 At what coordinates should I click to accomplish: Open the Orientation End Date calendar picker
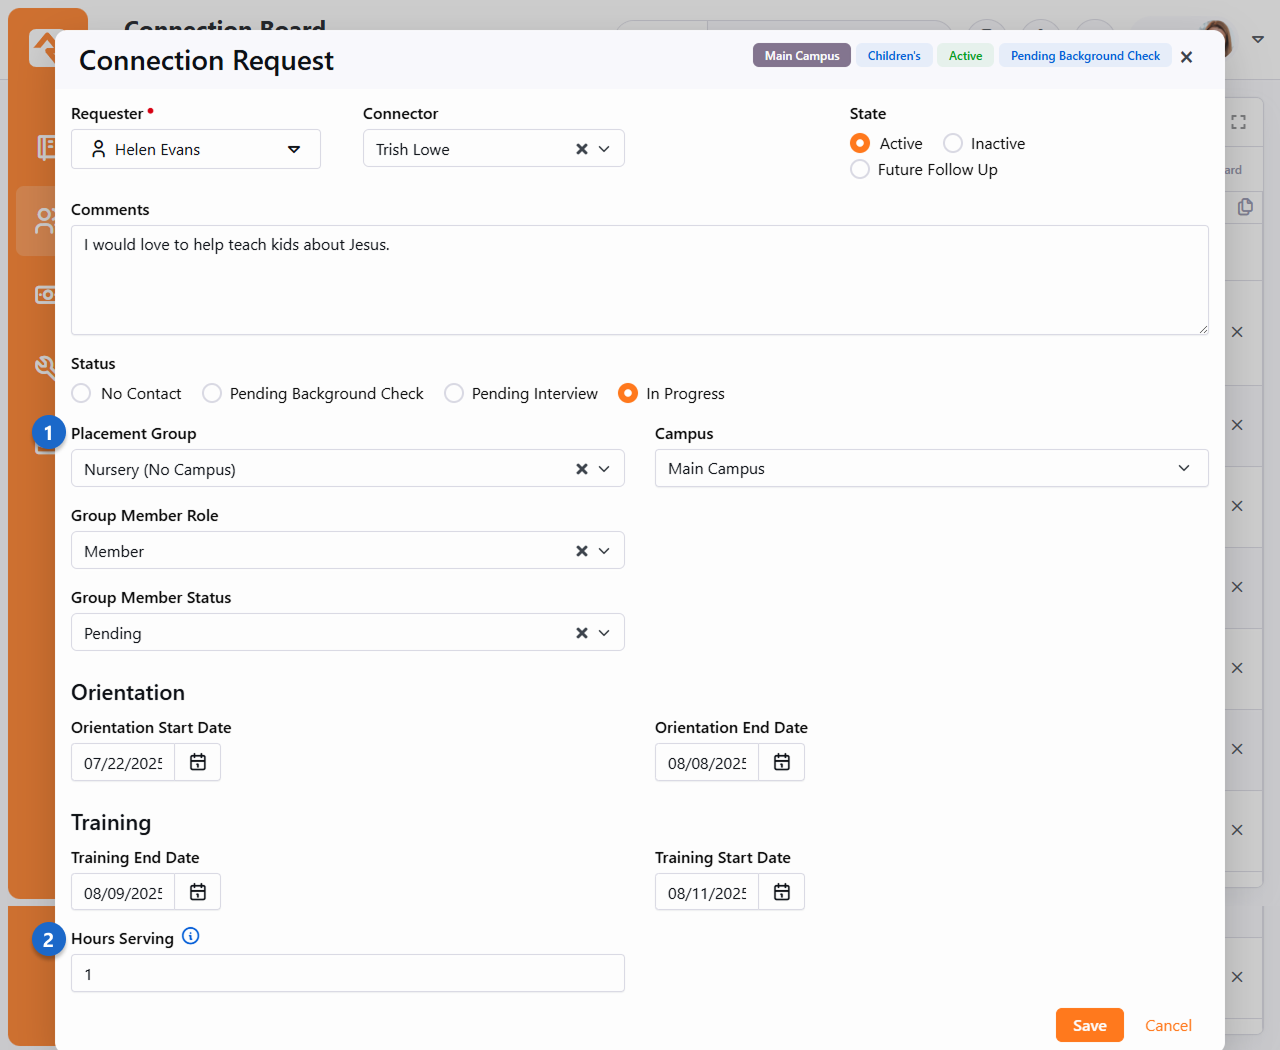click(x=782, y=762)
